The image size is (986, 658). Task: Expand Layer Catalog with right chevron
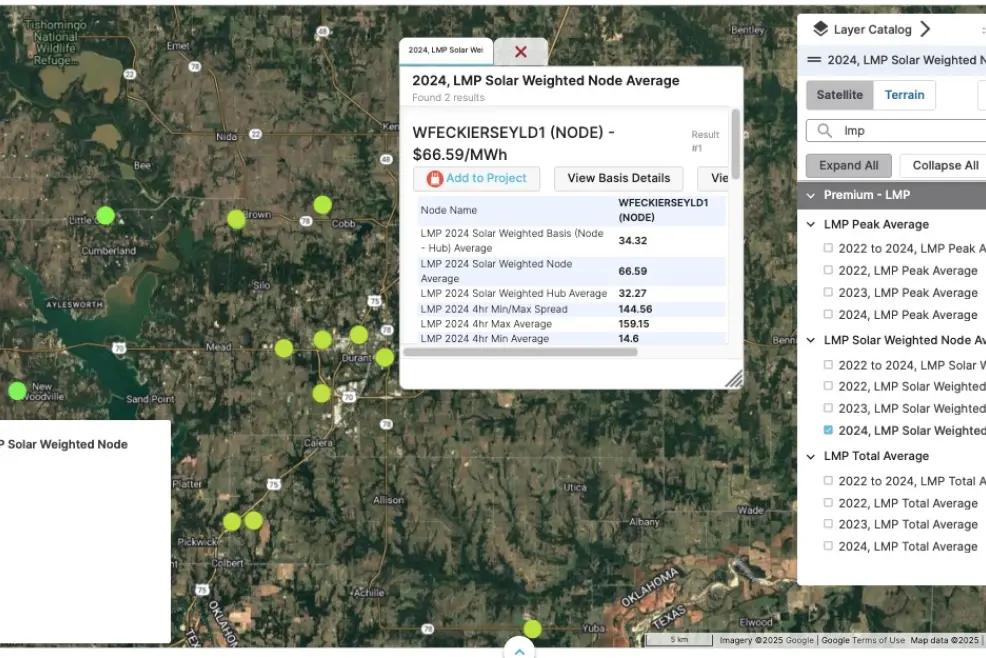pos(924,29)
